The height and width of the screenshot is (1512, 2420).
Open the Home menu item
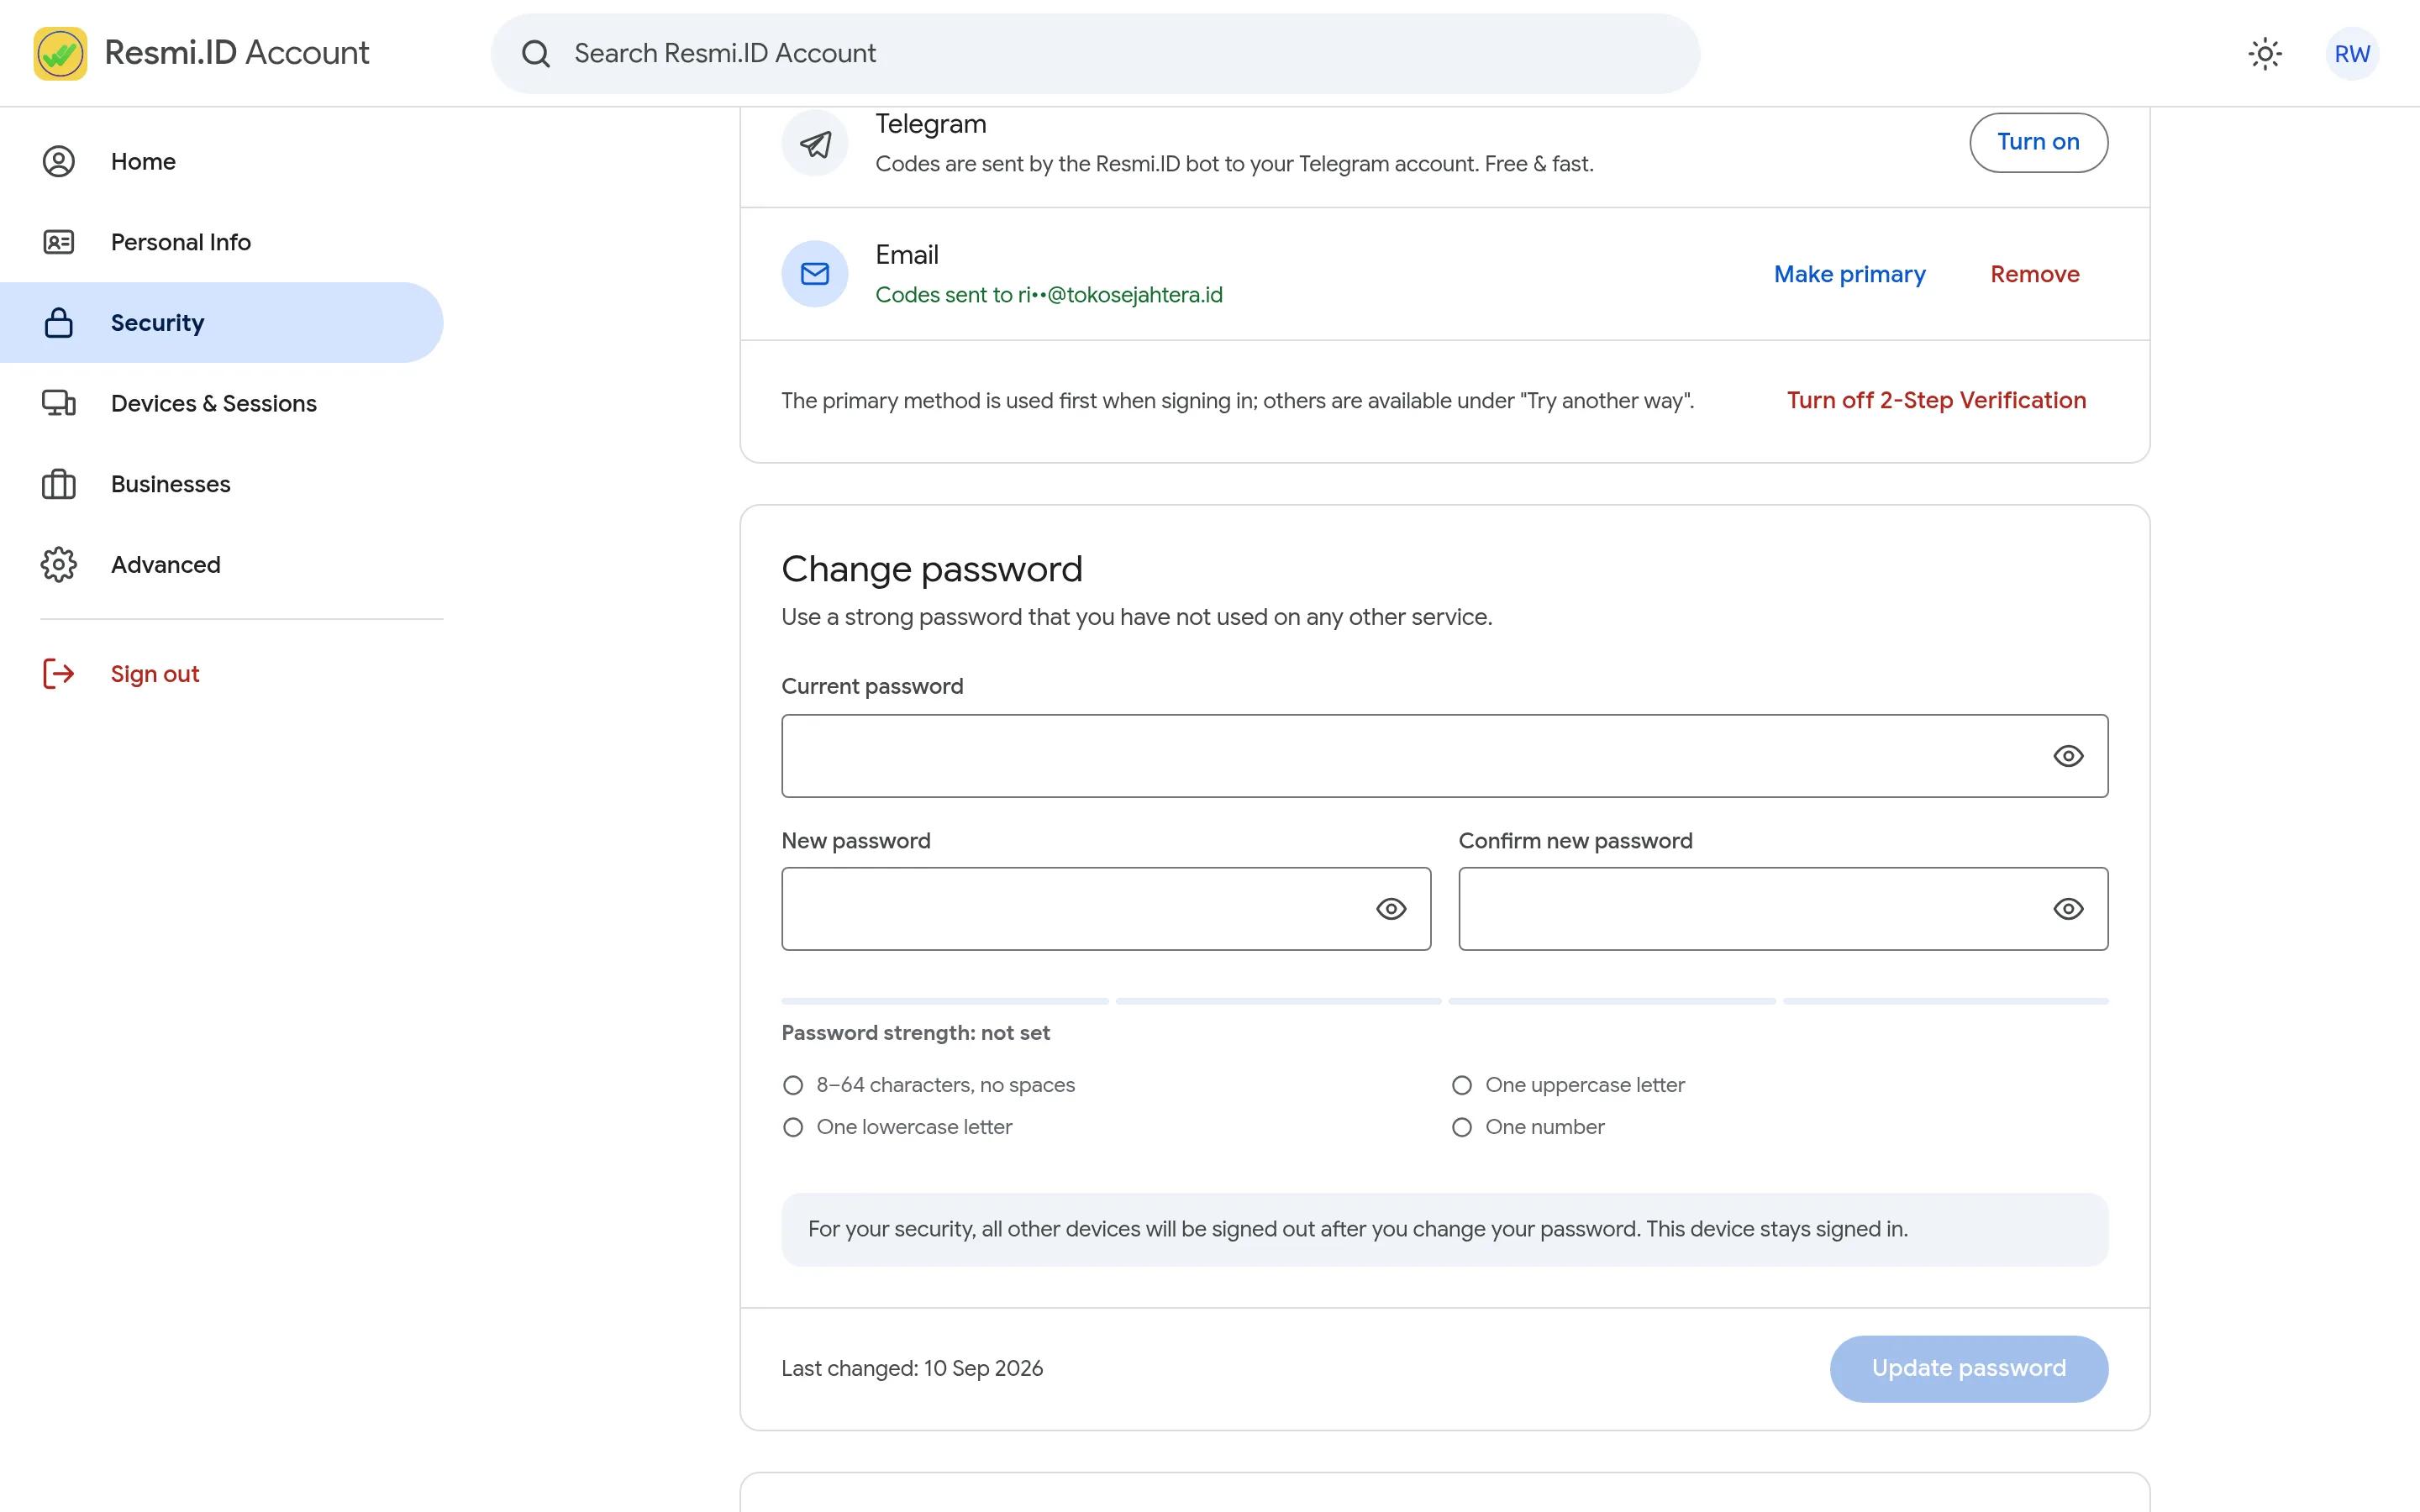point(222,161)
